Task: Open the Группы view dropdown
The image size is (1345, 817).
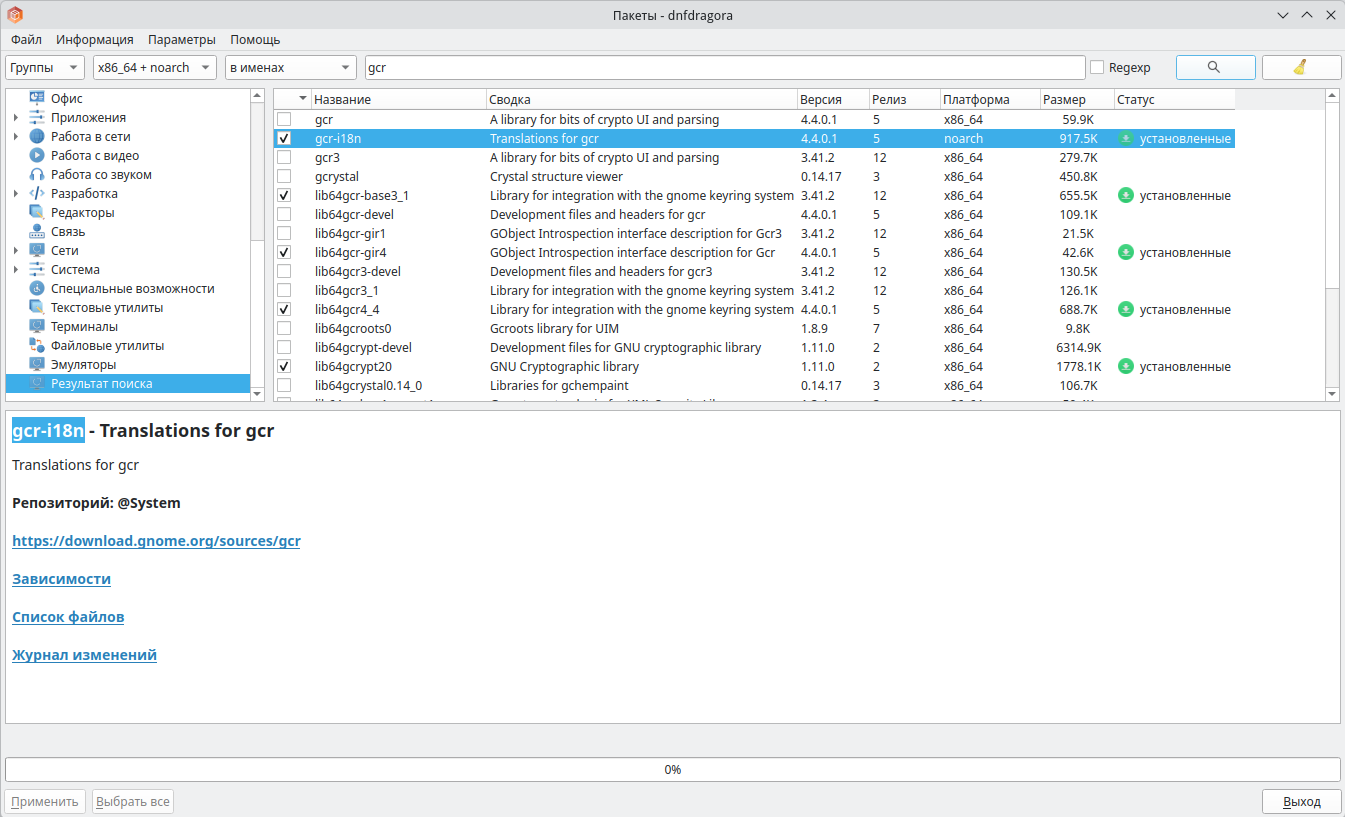Action: click(x=45, y=68)
